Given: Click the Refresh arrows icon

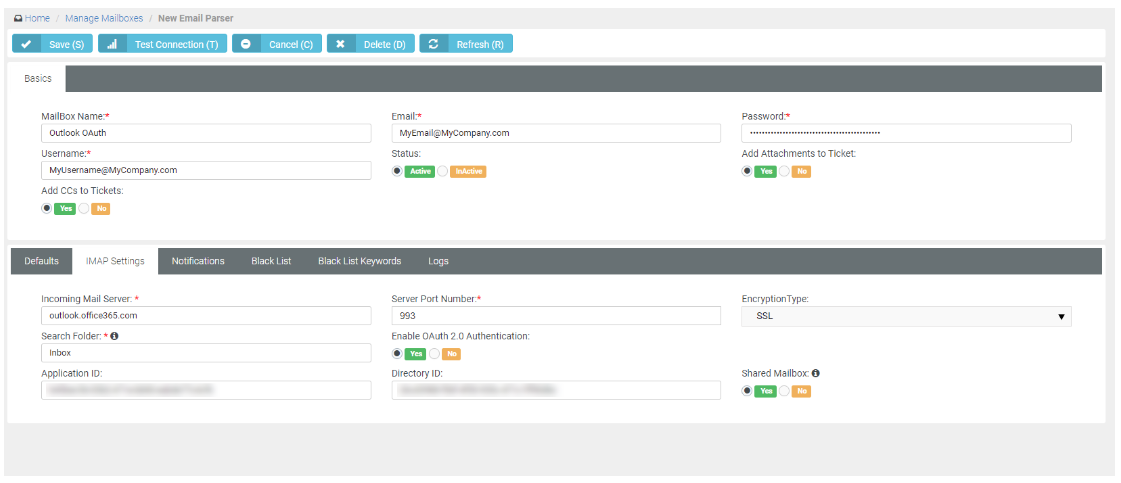Looking at the screenshot, I should [x=433, y=44].
